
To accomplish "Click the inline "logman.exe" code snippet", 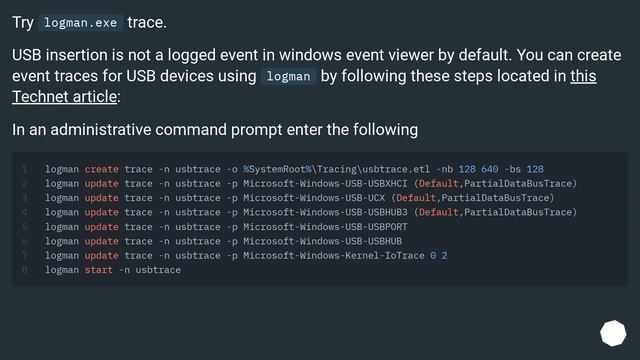I will (x=80, y=23).
